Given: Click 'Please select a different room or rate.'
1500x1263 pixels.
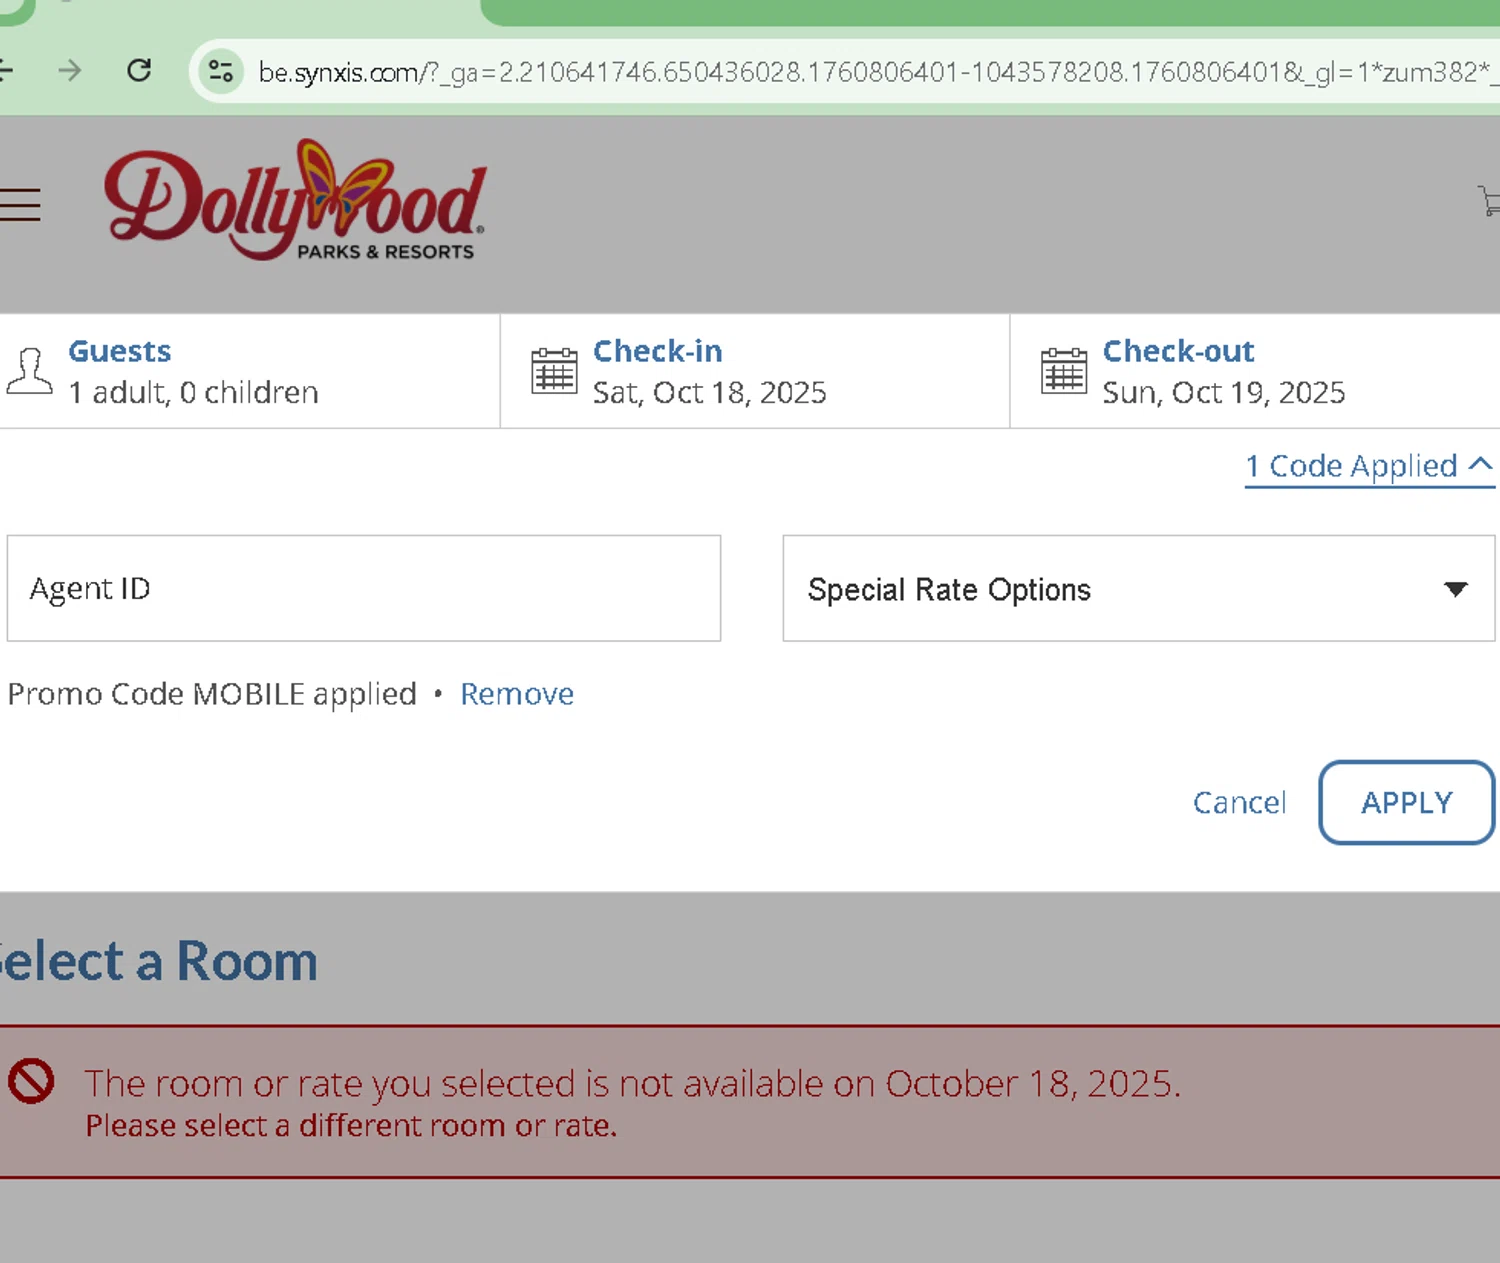Looking at the screenshot, I should pos(351,1126).
